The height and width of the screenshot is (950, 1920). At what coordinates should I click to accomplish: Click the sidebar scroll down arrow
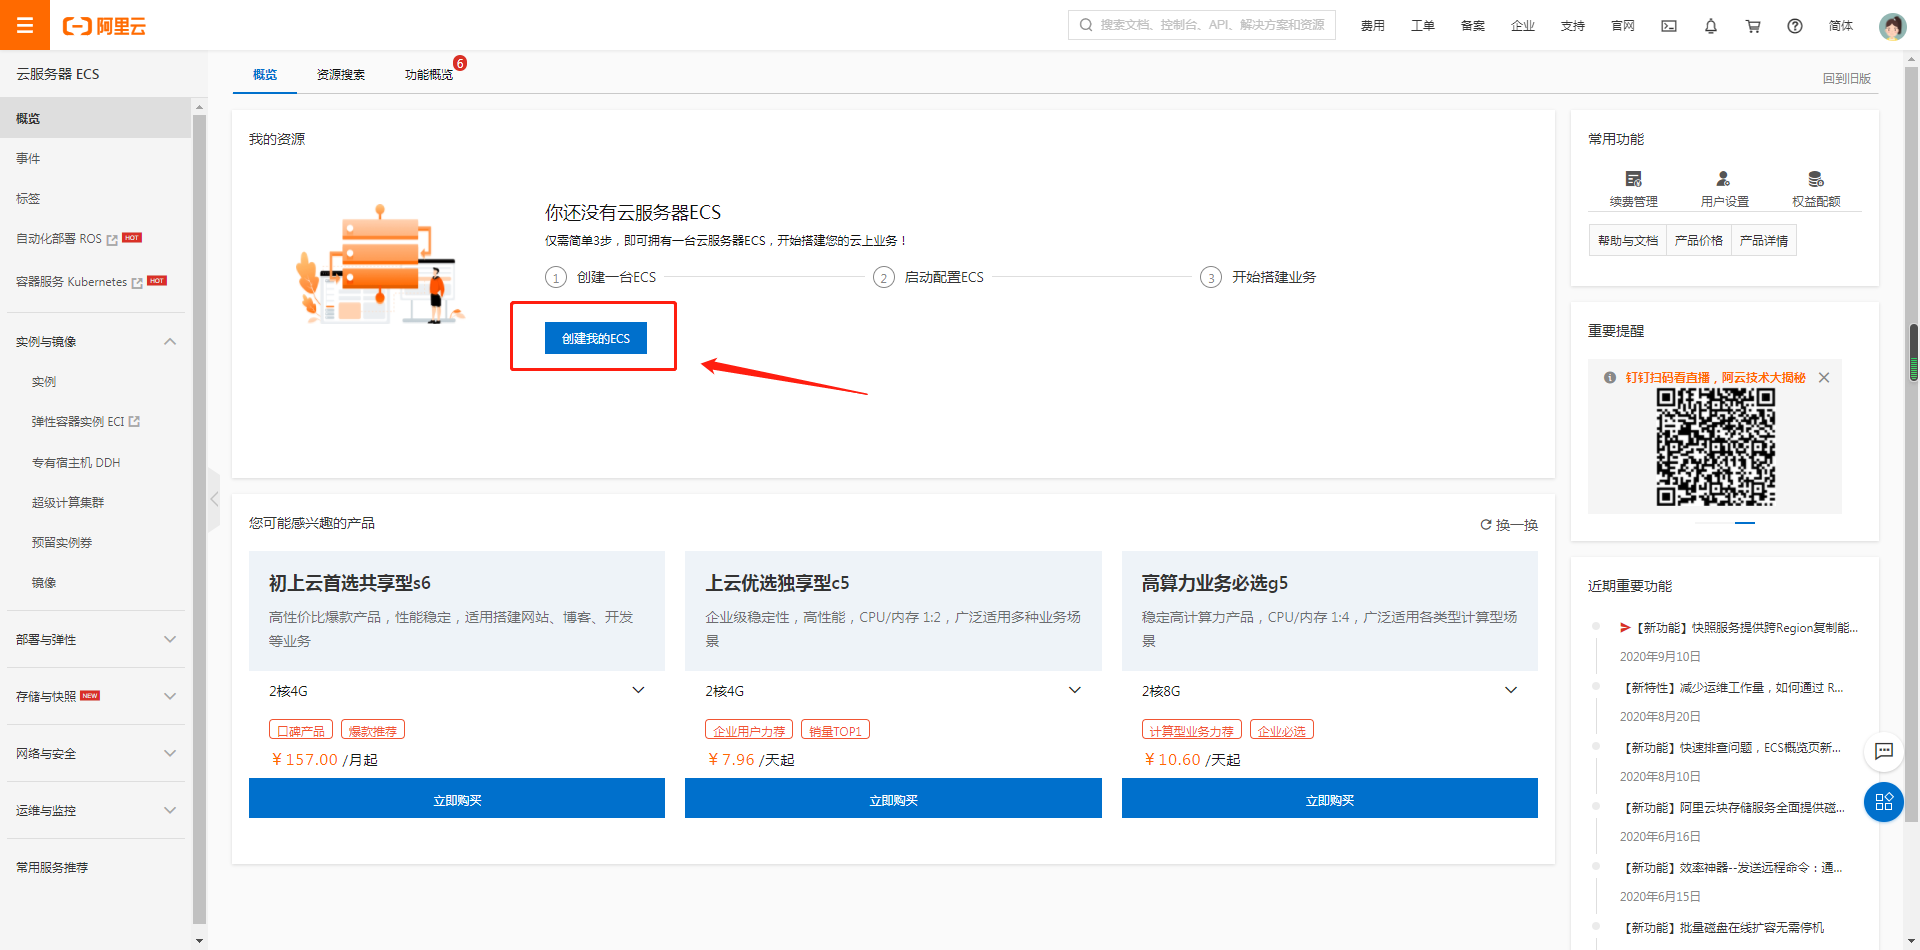pos(199,940)
